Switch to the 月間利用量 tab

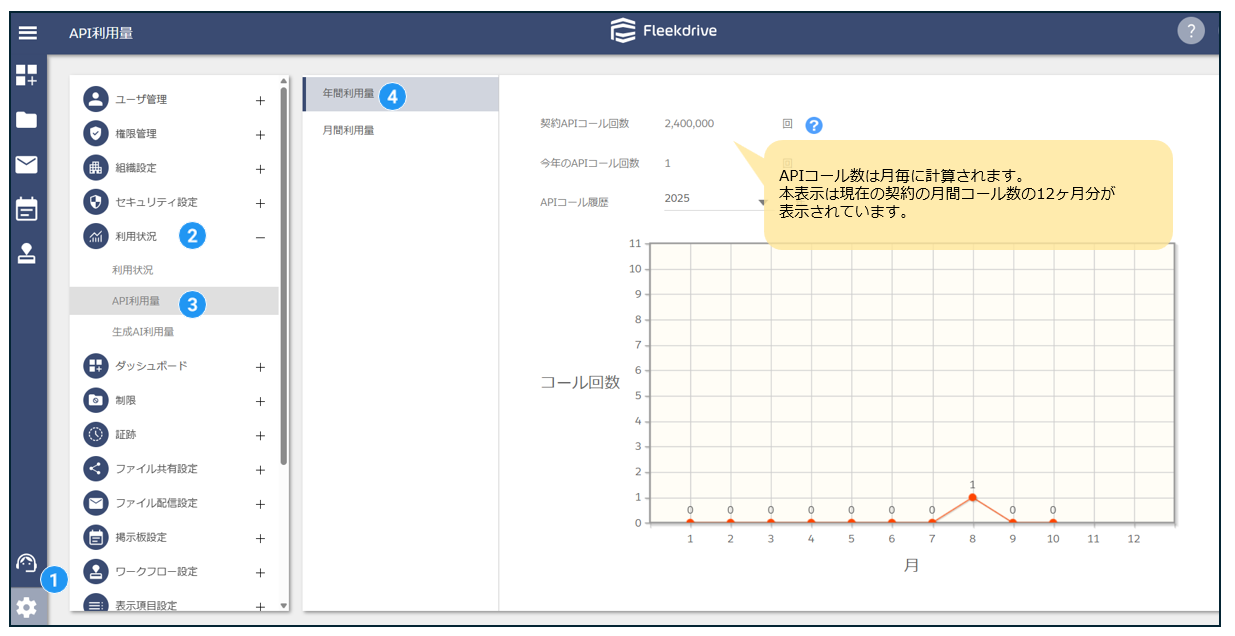point(348,130)
